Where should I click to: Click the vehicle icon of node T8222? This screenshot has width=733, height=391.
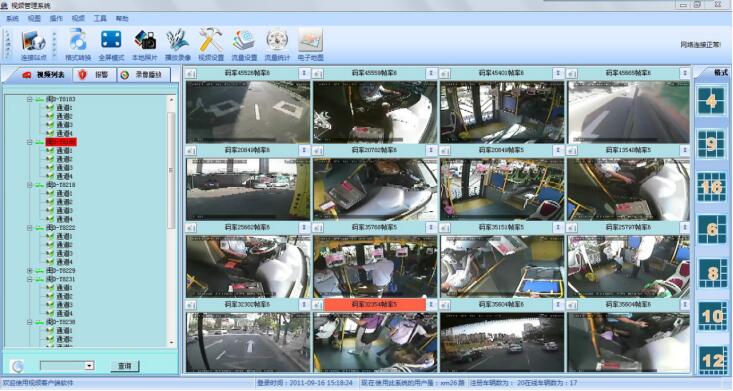40,228
